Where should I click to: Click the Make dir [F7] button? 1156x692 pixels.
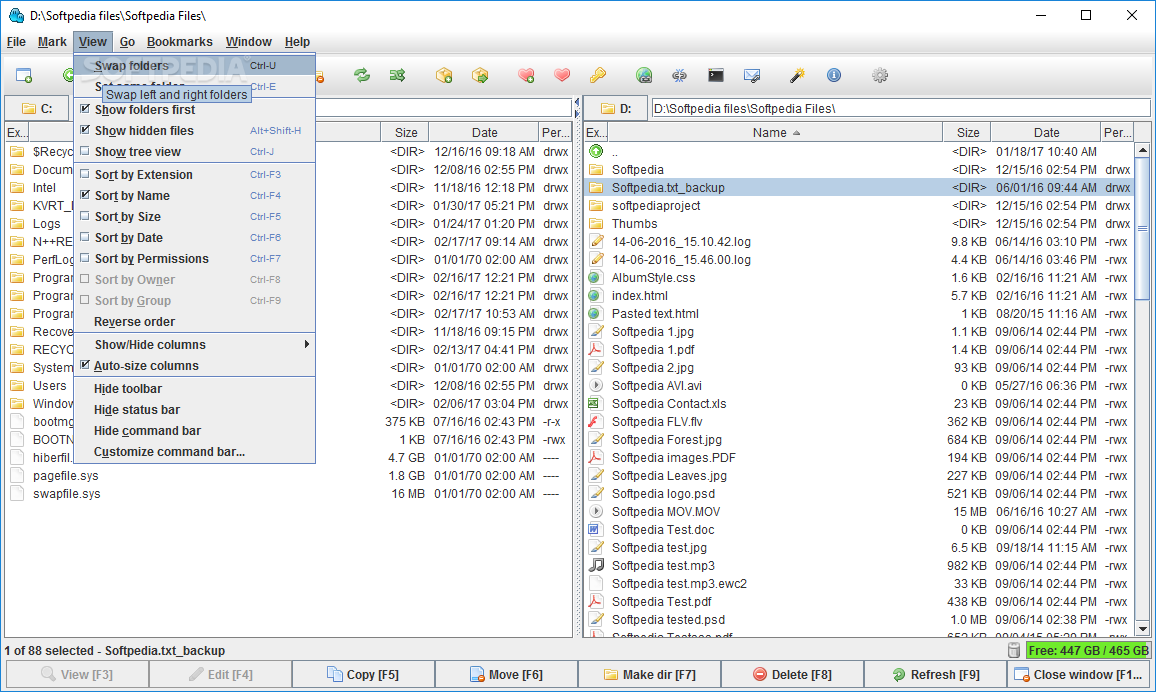650,674
